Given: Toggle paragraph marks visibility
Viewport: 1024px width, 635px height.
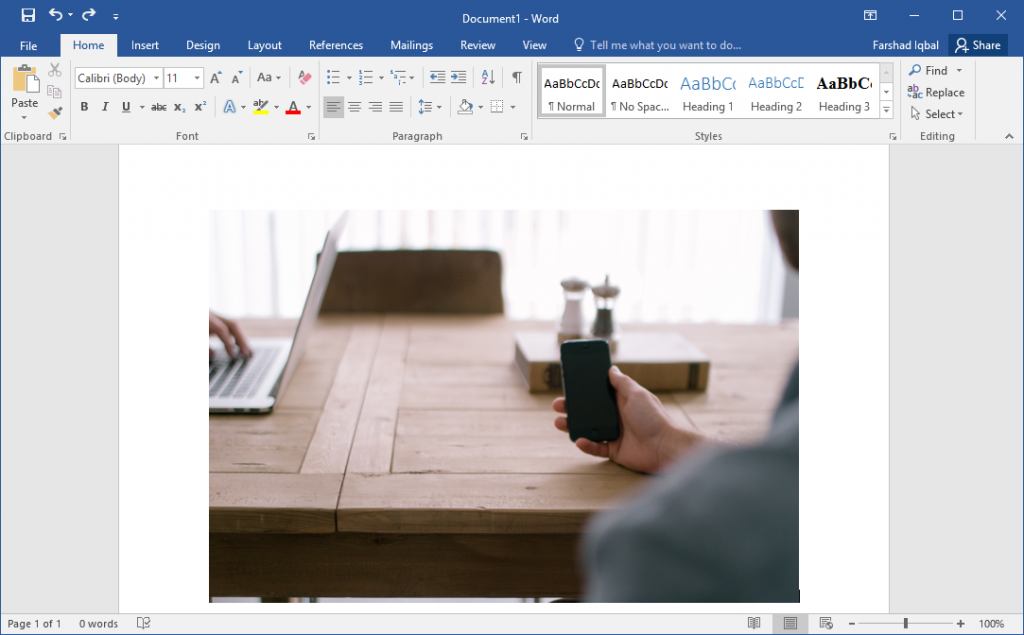Looking at the screenshot, I should 516,77.
